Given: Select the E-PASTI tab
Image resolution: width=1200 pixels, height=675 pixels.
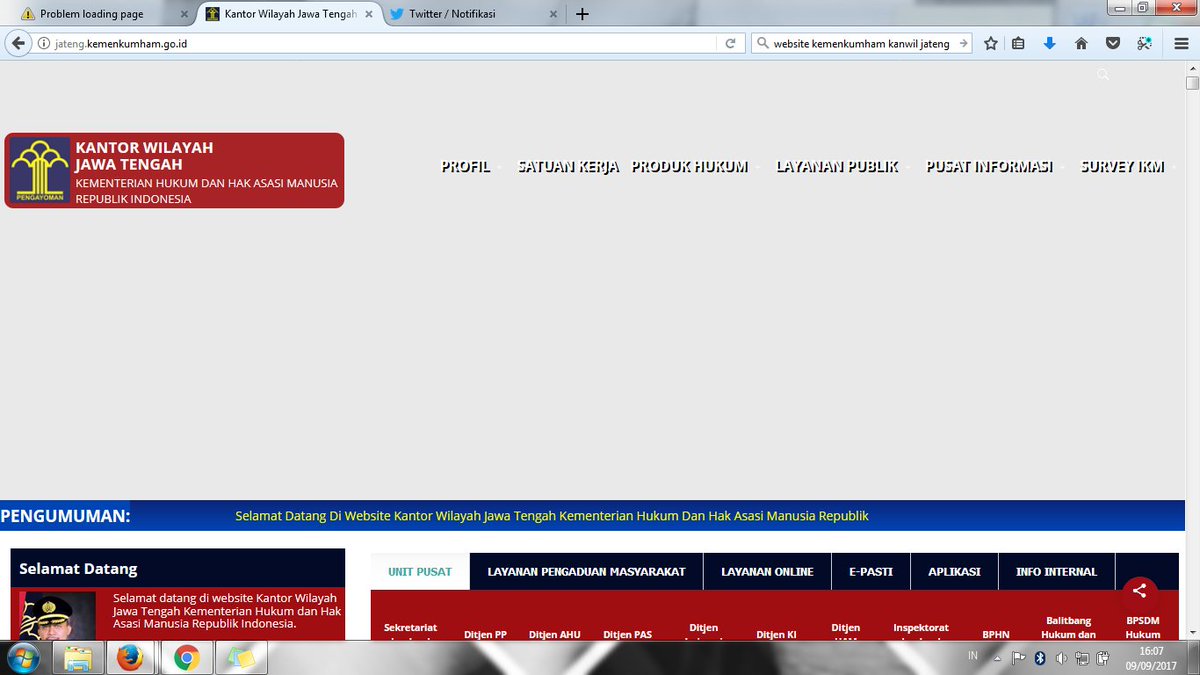Looking at the screenshot, I should [871, 572].
